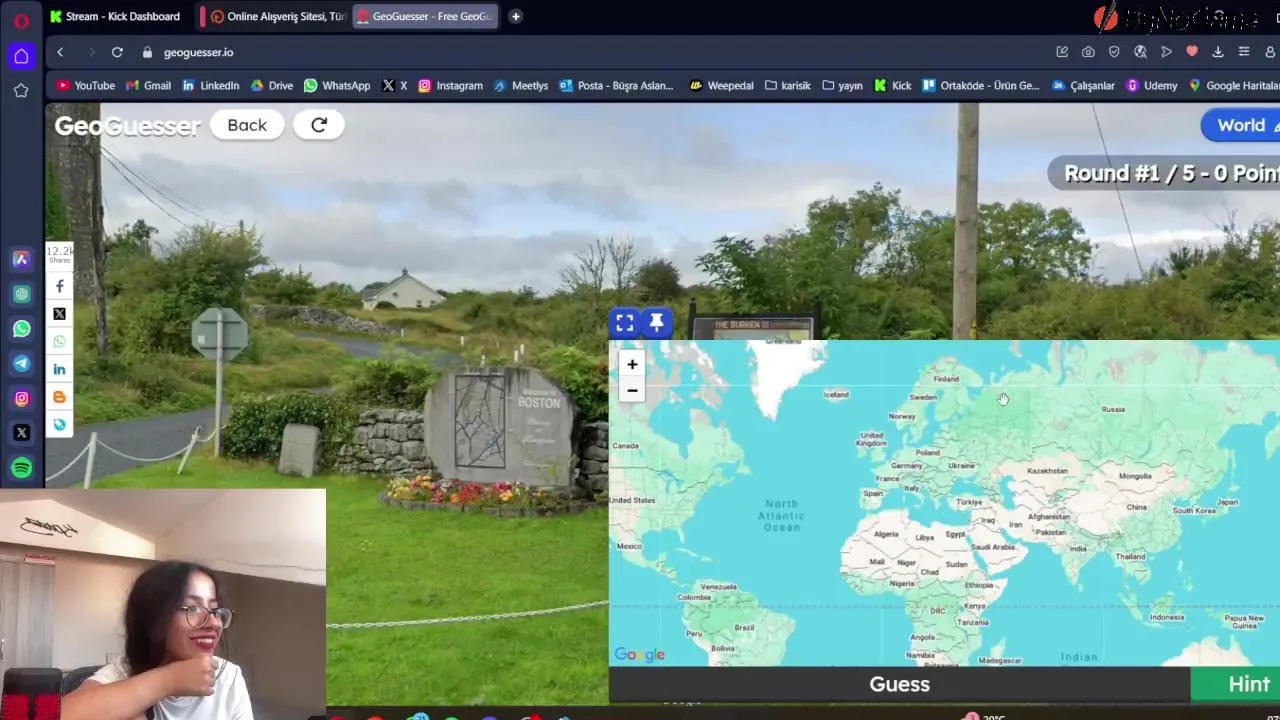Open Opera sidebar bookmarks star icon

pyautogui.click(x=21, y=91)
